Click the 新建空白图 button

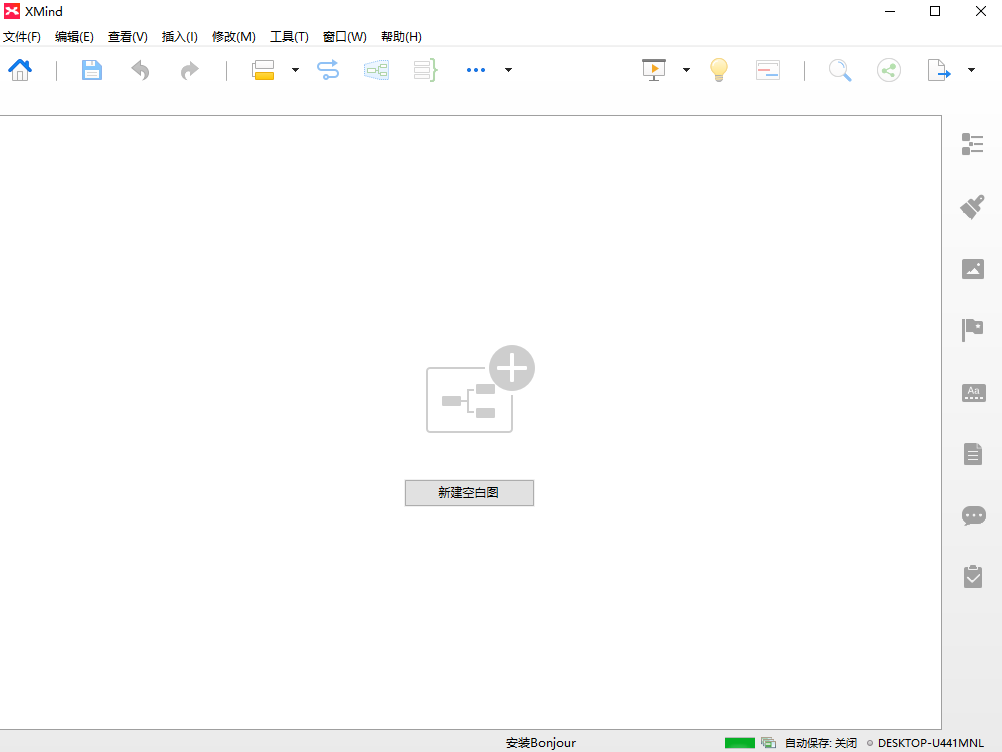click(469, 493)
